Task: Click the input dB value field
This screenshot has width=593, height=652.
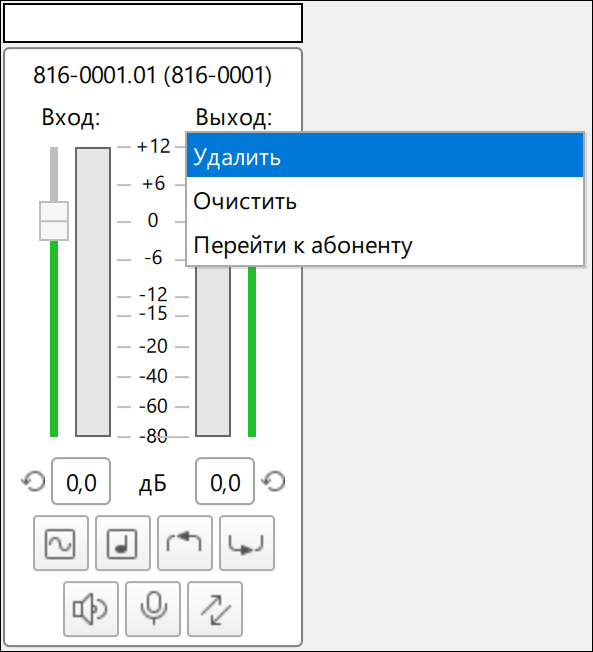Action: tap(81, 481)
